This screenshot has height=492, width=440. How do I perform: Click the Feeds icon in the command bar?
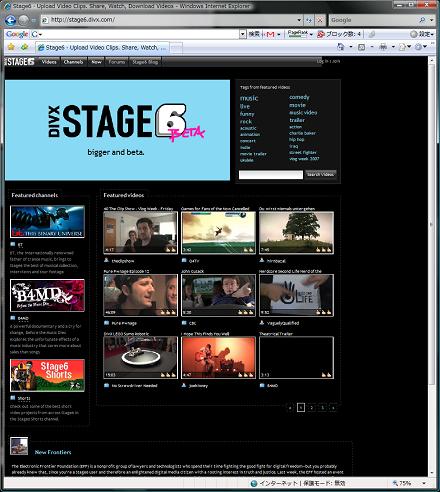[362, 47]
